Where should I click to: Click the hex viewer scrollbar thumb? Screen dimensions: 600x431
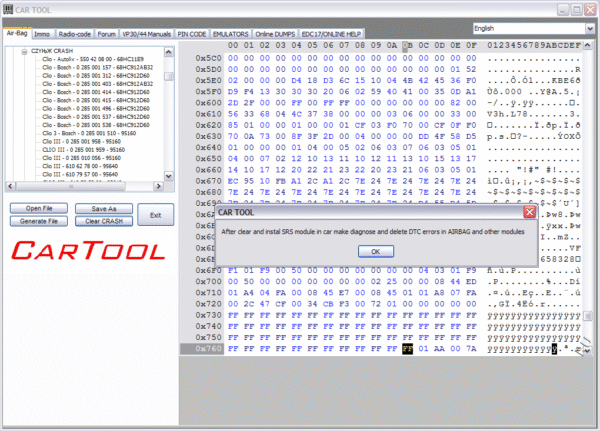pos(588,316)
